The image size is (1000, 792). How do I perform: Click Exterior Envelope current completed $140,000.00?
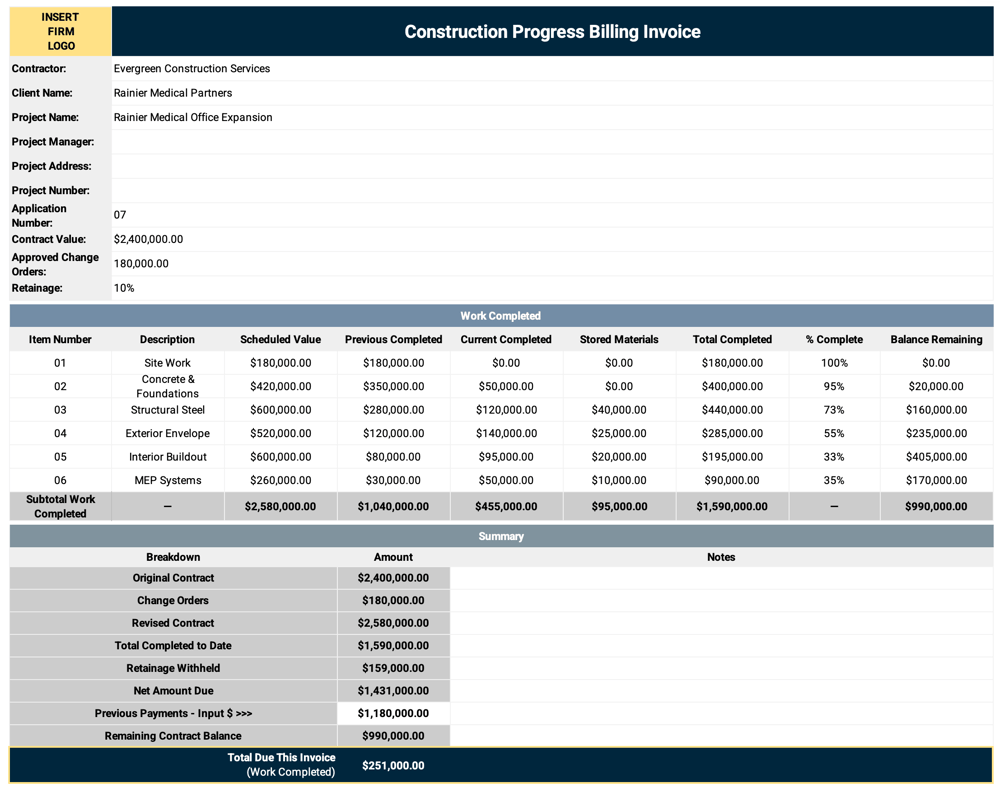point(506,434)
